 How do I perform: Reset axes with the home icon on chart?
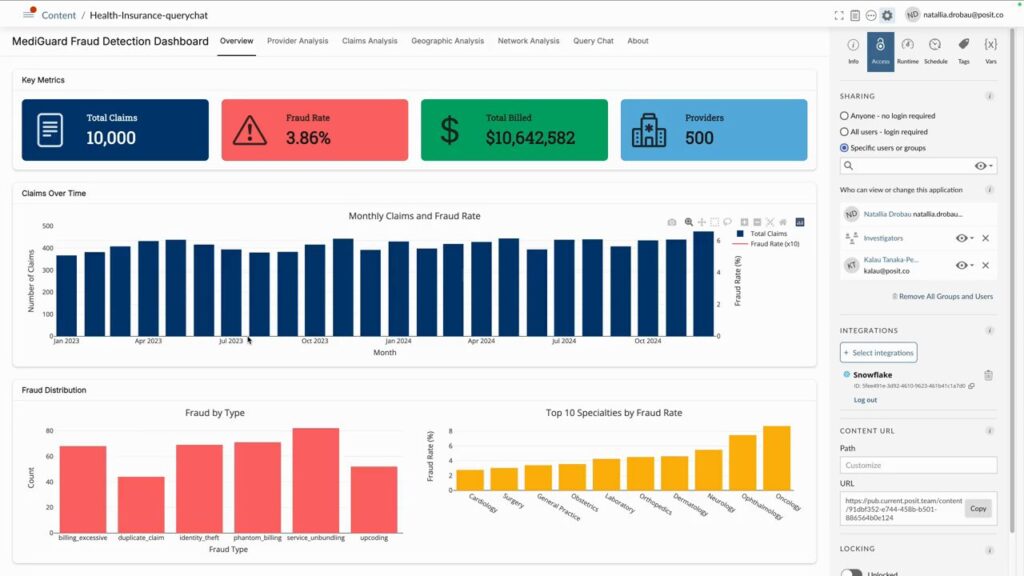[x=783, y=222]
